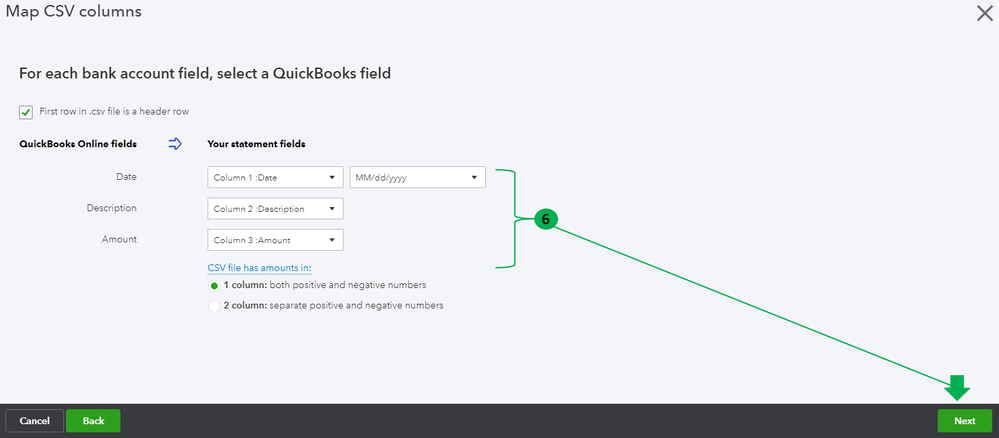
Task: Click the QuickBooks Online fields label
Action: click(x=78, y=144)
